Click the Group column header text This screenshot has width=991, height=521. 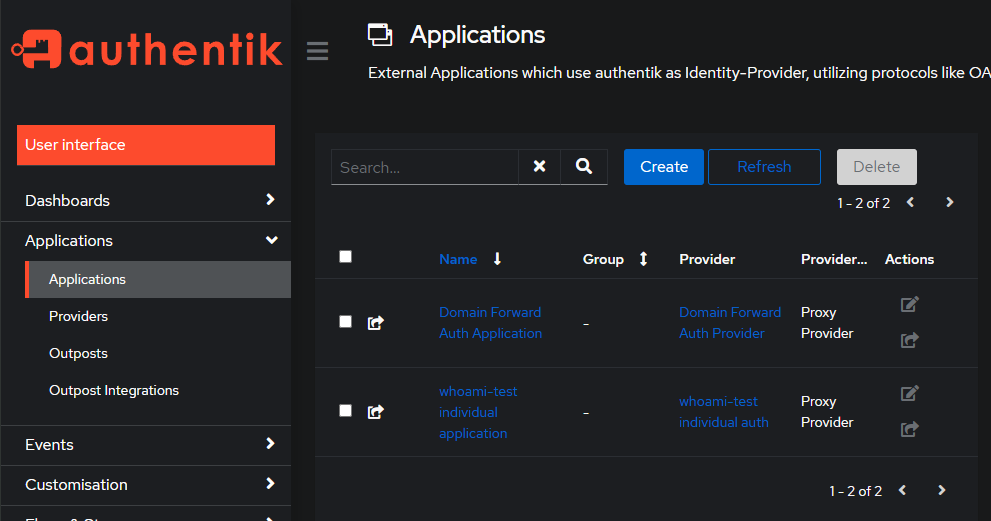[x=603, y=259]
